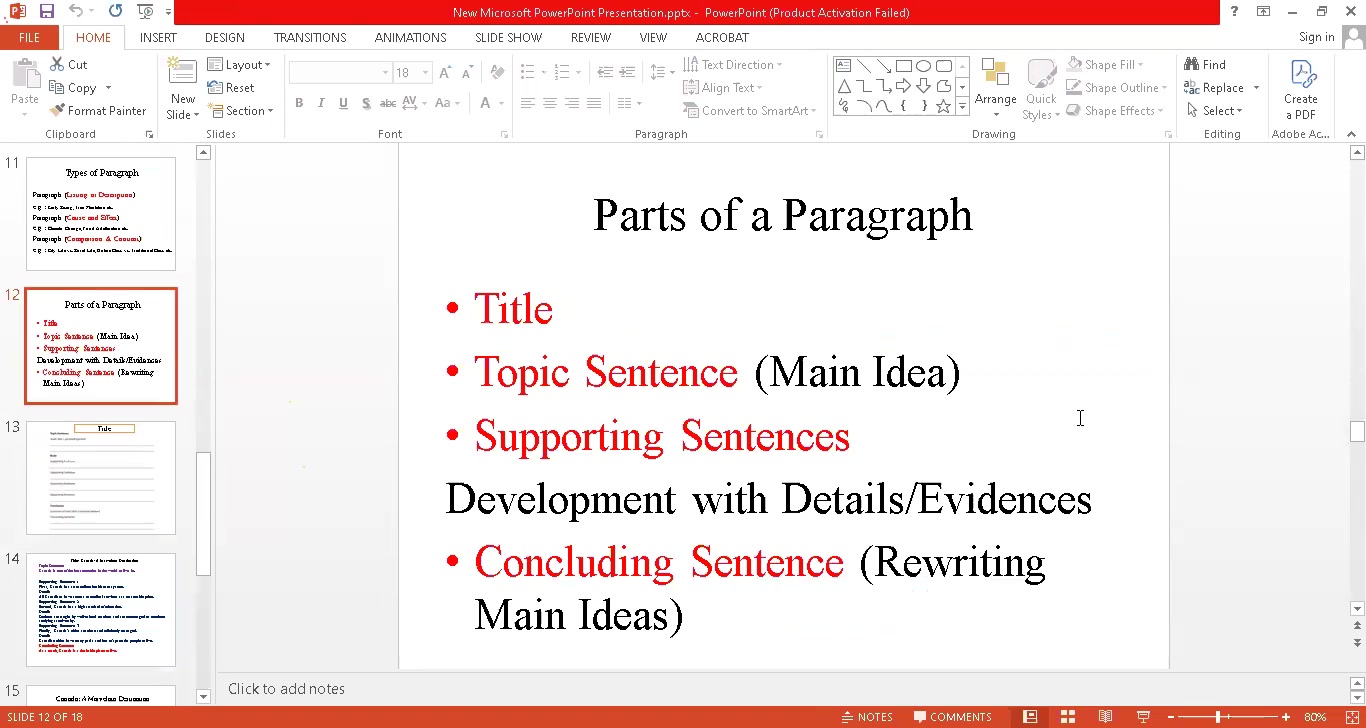Toggle Italic formatting
The width and height of the screenshot is (1366, 728).
pyautogui.click(x=321, y=103)
